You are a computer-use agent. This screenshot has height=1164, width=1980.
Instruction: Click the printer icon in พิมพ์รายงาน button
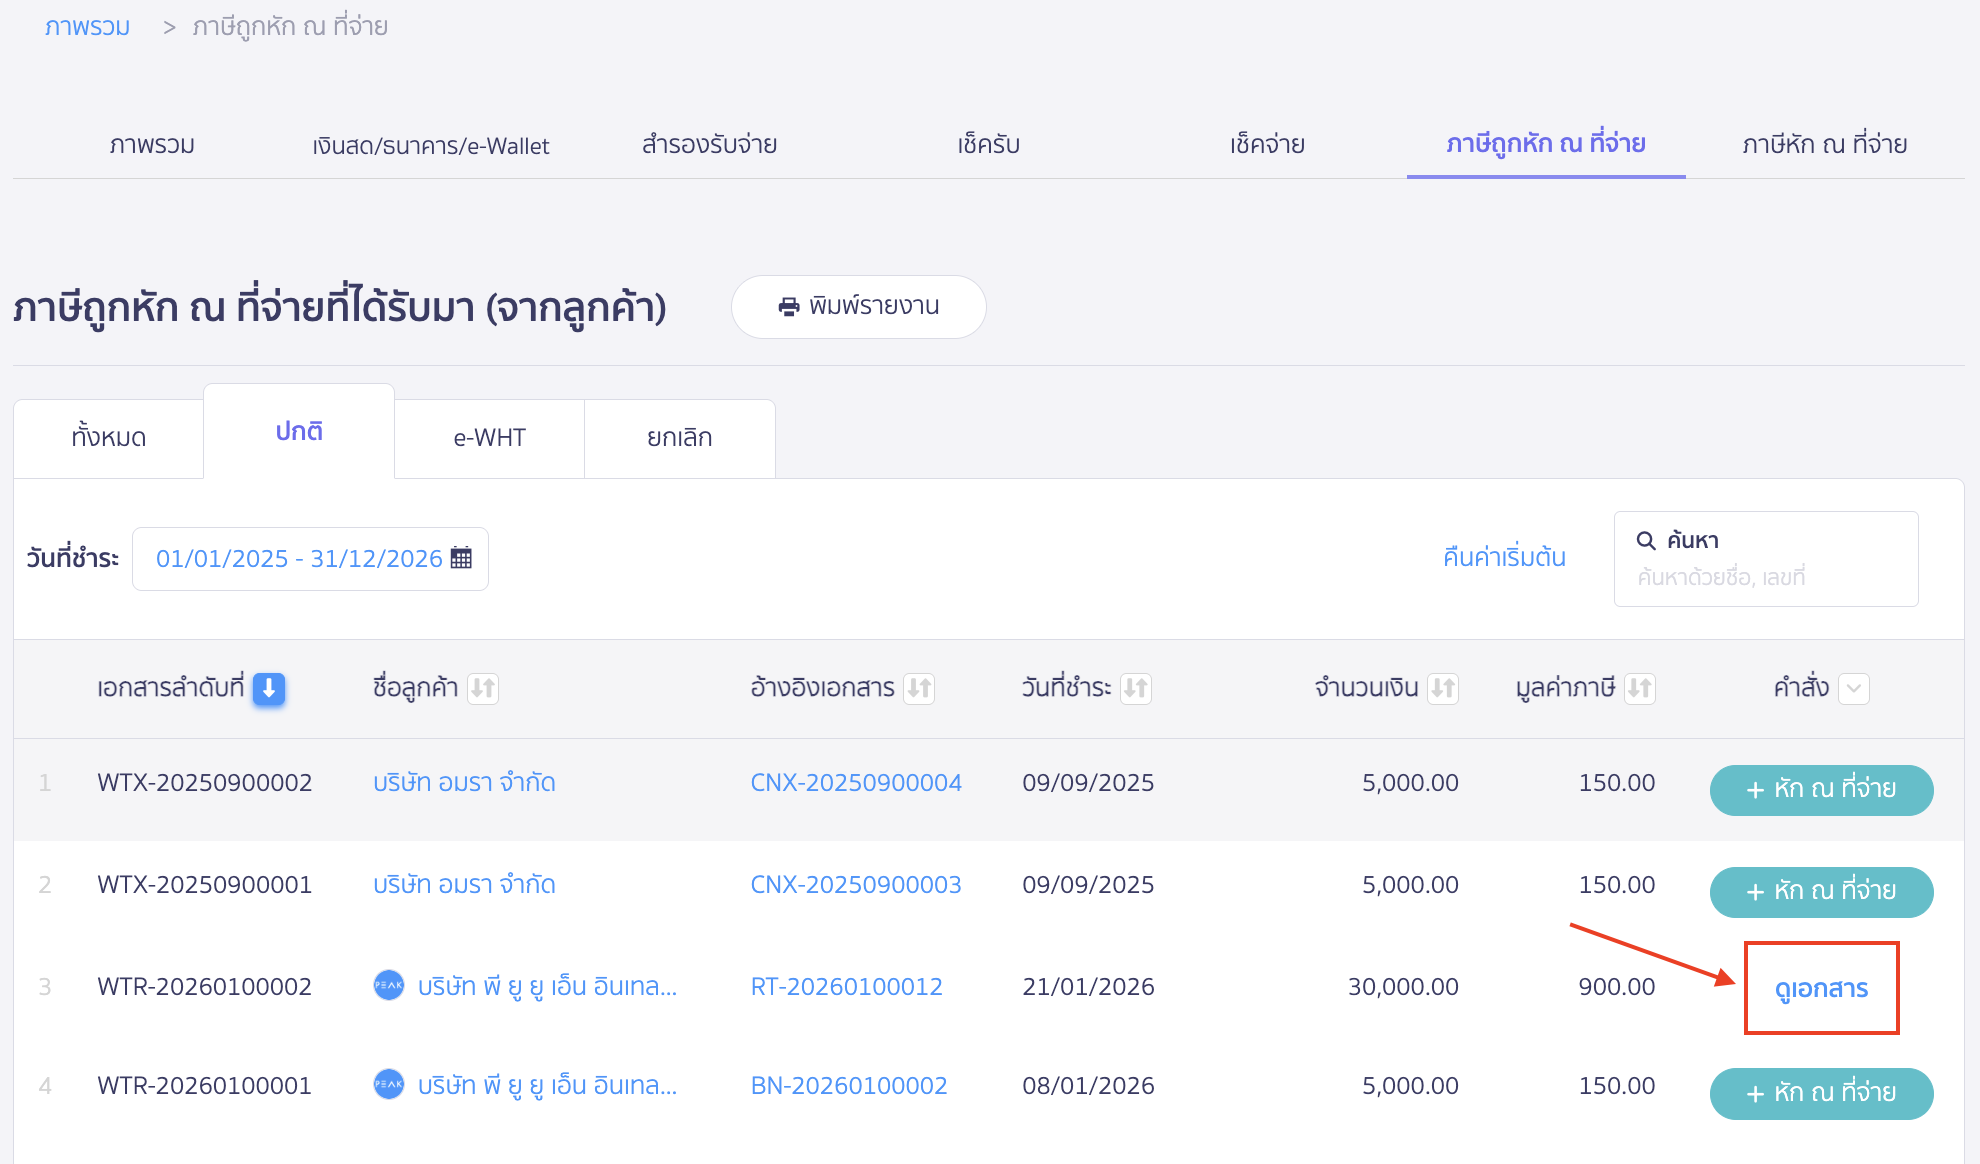coord(789,307)
